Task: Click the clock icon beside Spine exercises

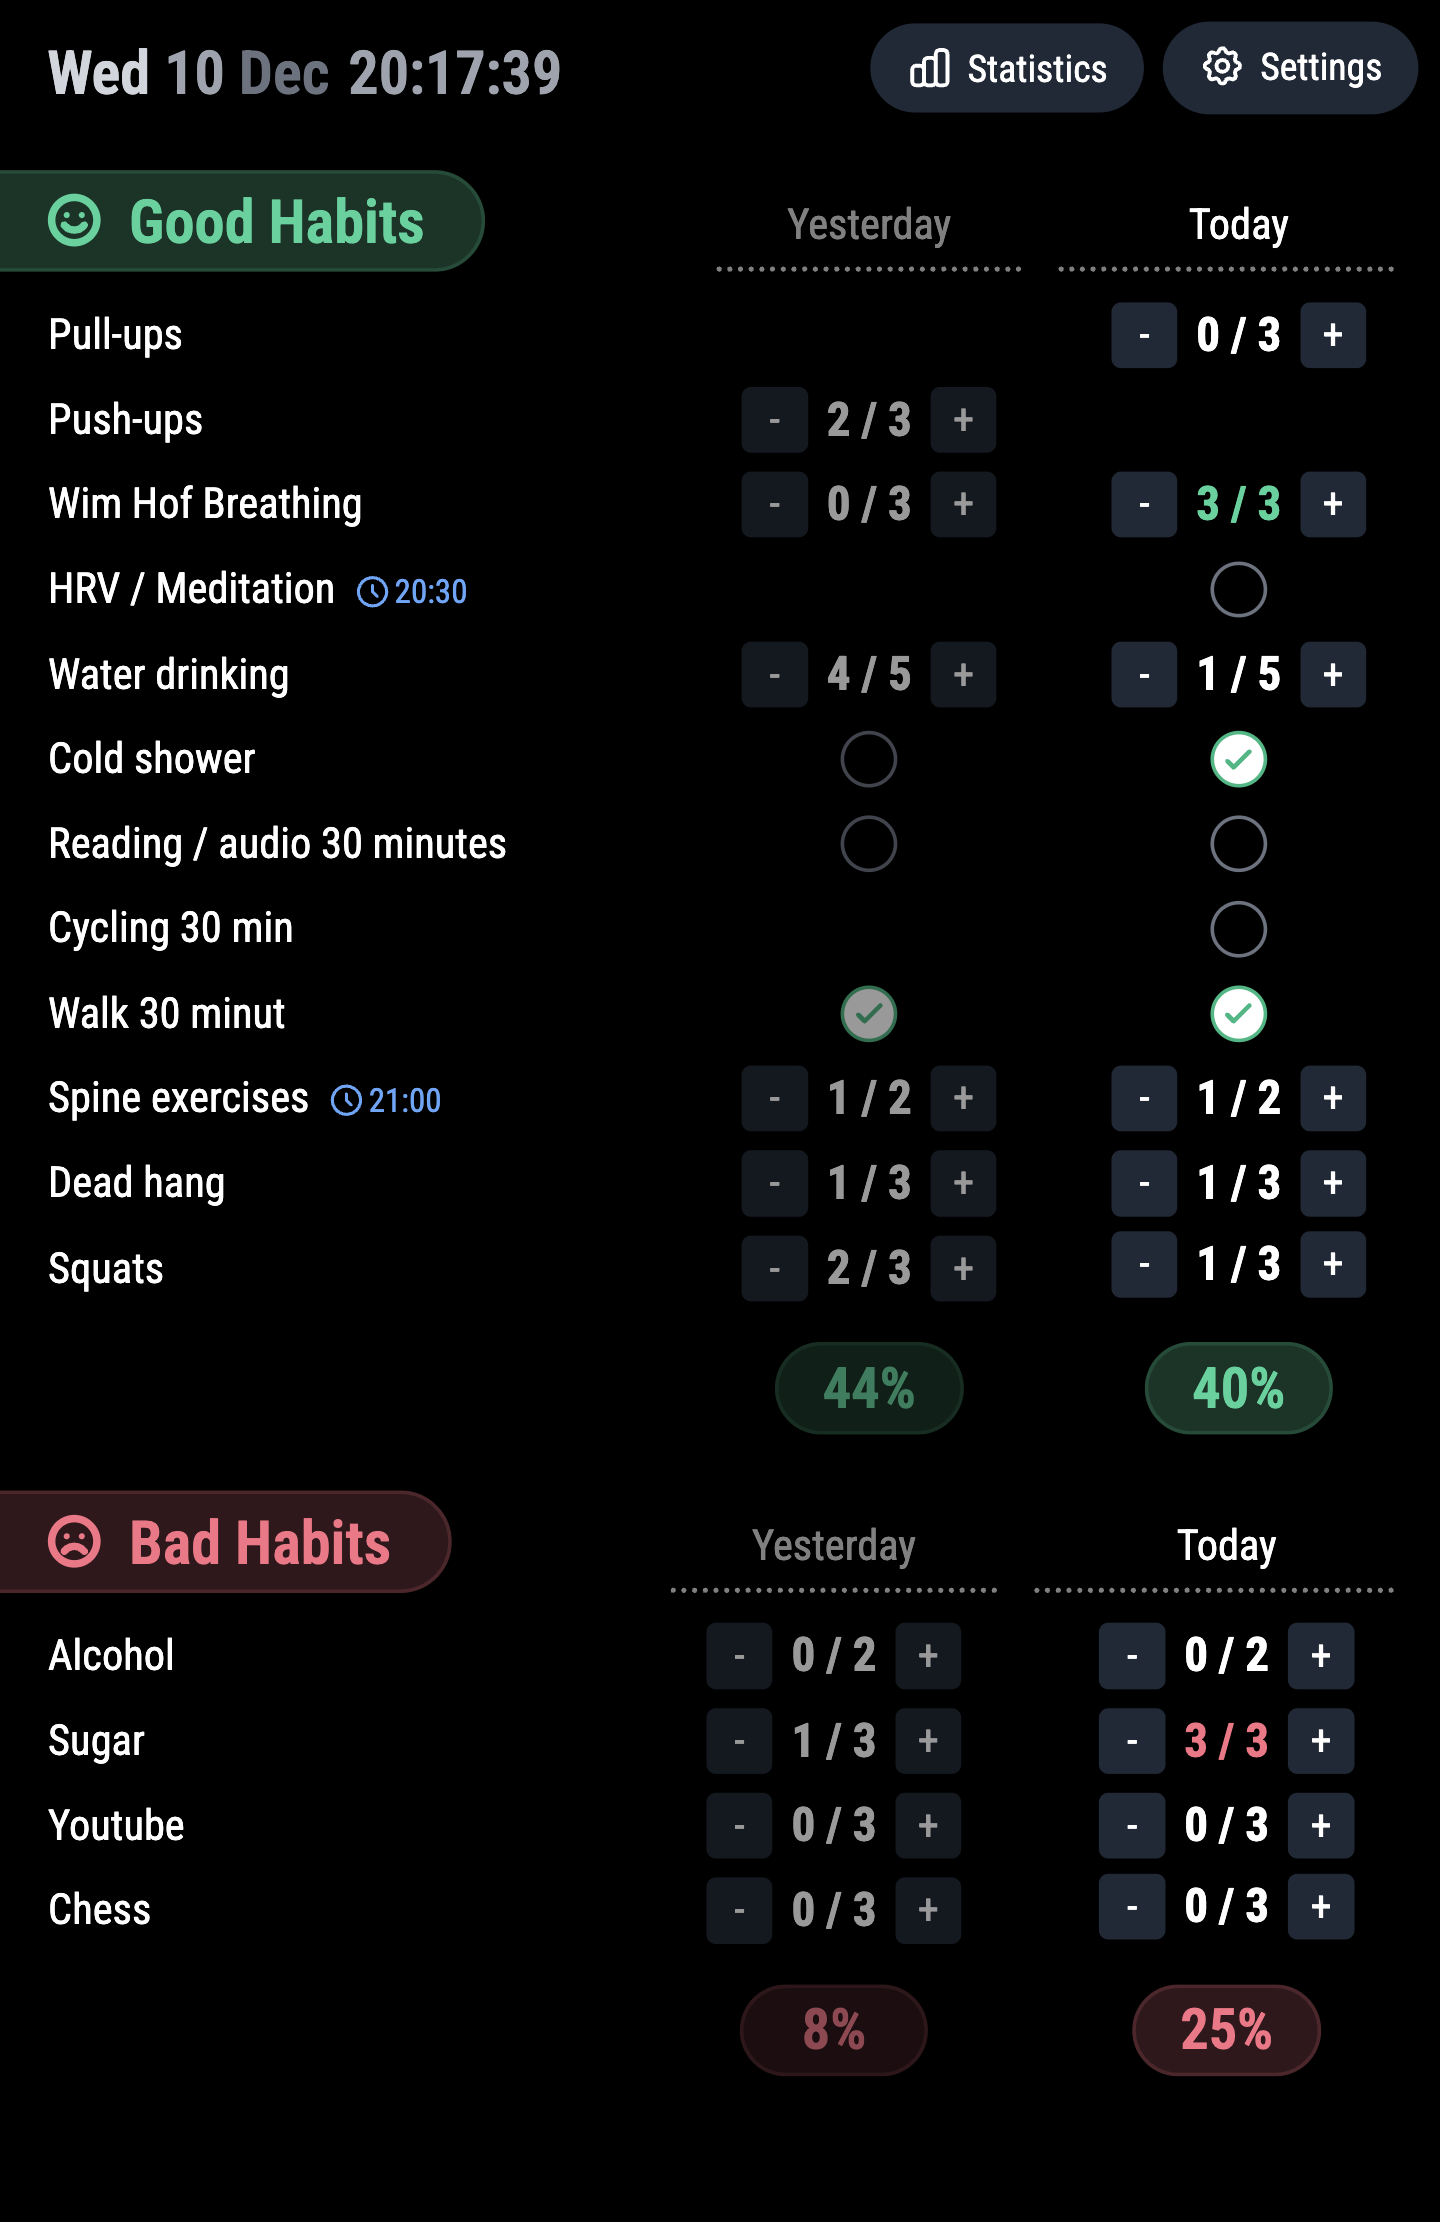Action: tap(347, 1100)
